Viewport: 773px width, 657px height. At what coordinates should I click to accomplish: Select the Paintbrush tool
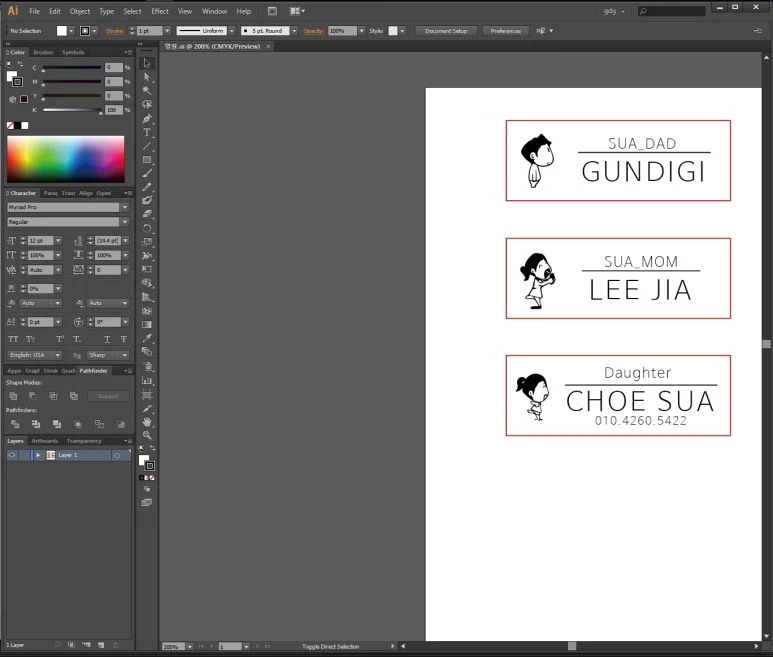click(147, 173)
